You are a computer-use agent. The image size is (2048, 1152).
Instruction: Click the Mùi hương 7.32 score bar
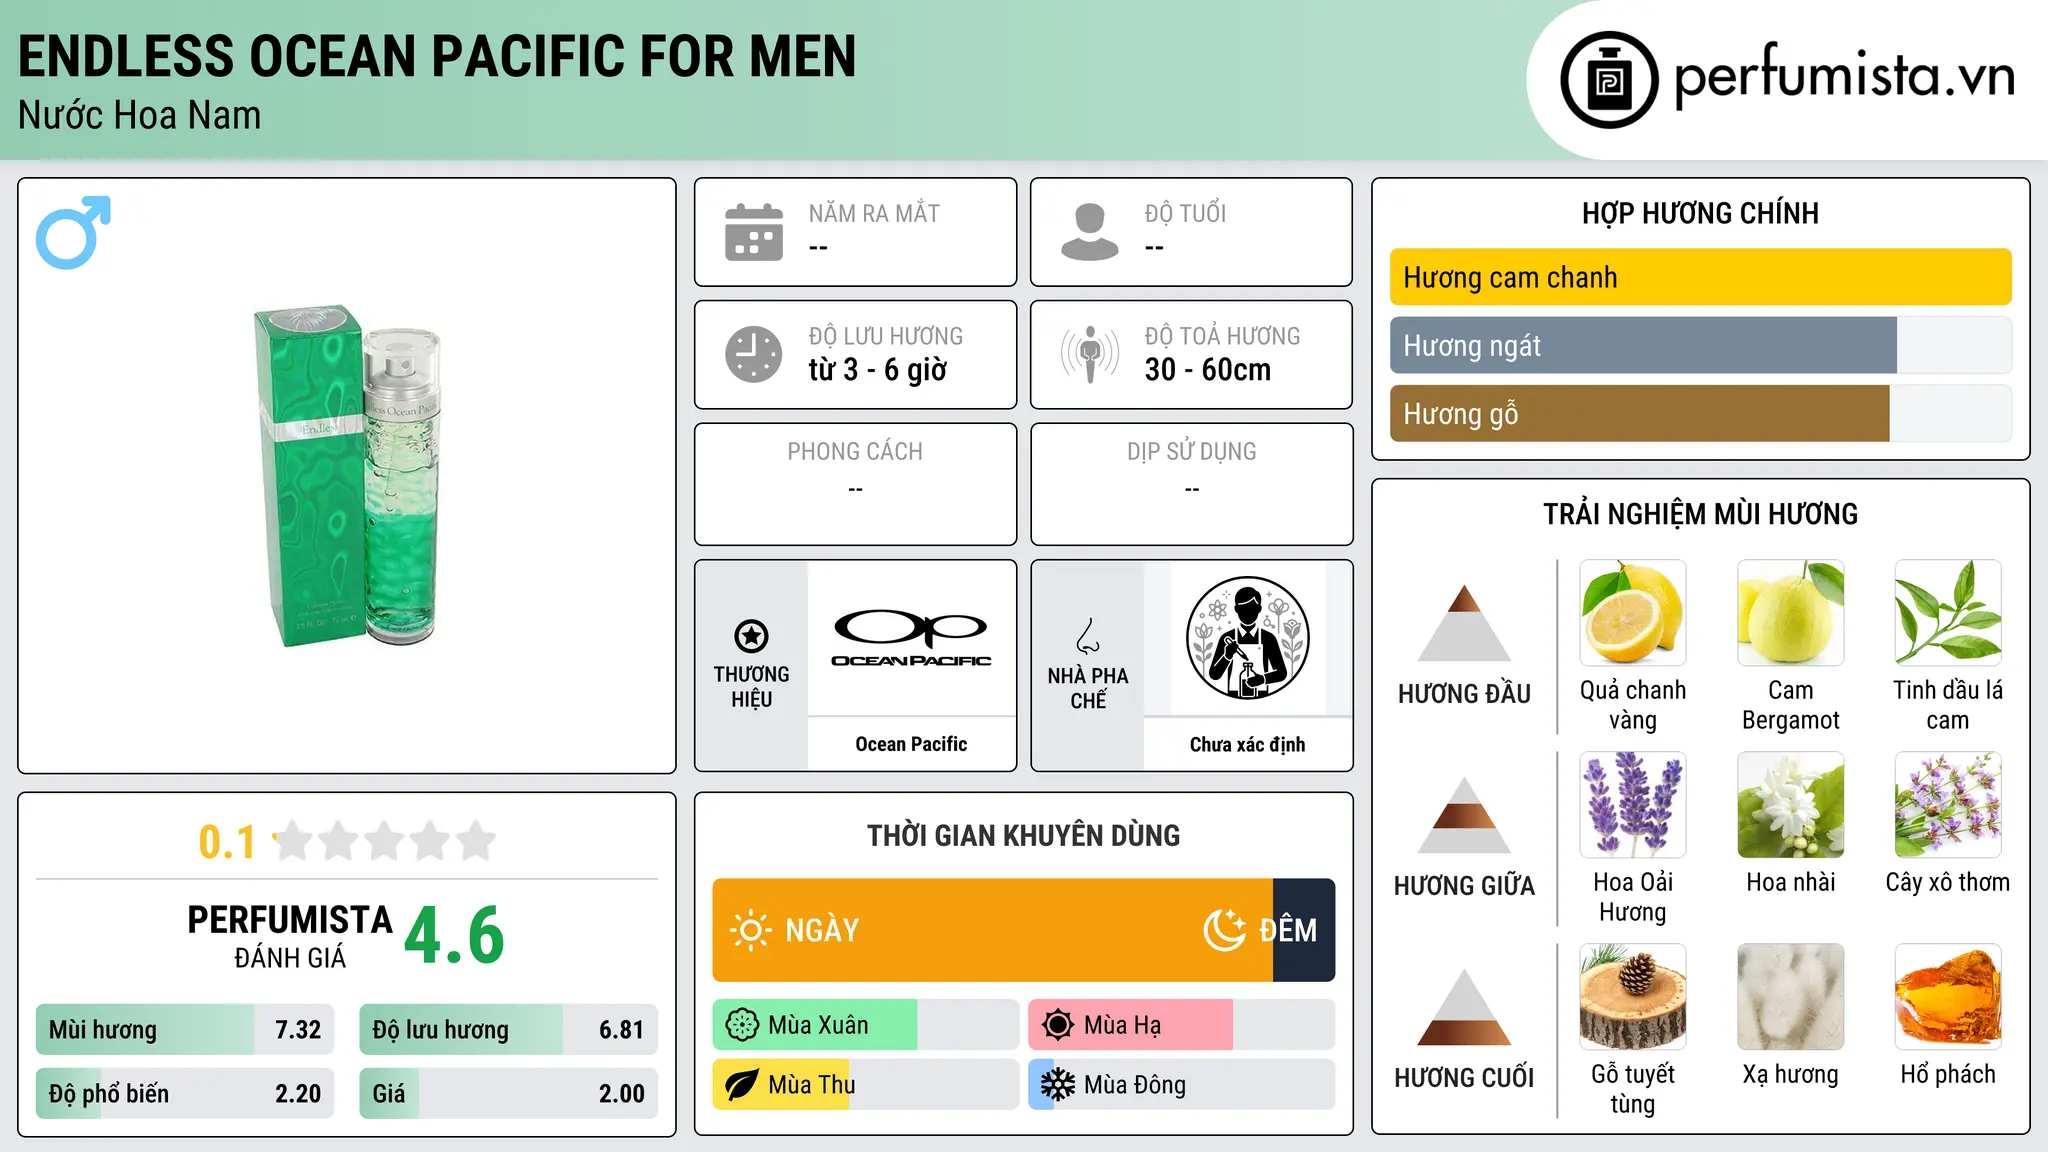(185, 1029)
